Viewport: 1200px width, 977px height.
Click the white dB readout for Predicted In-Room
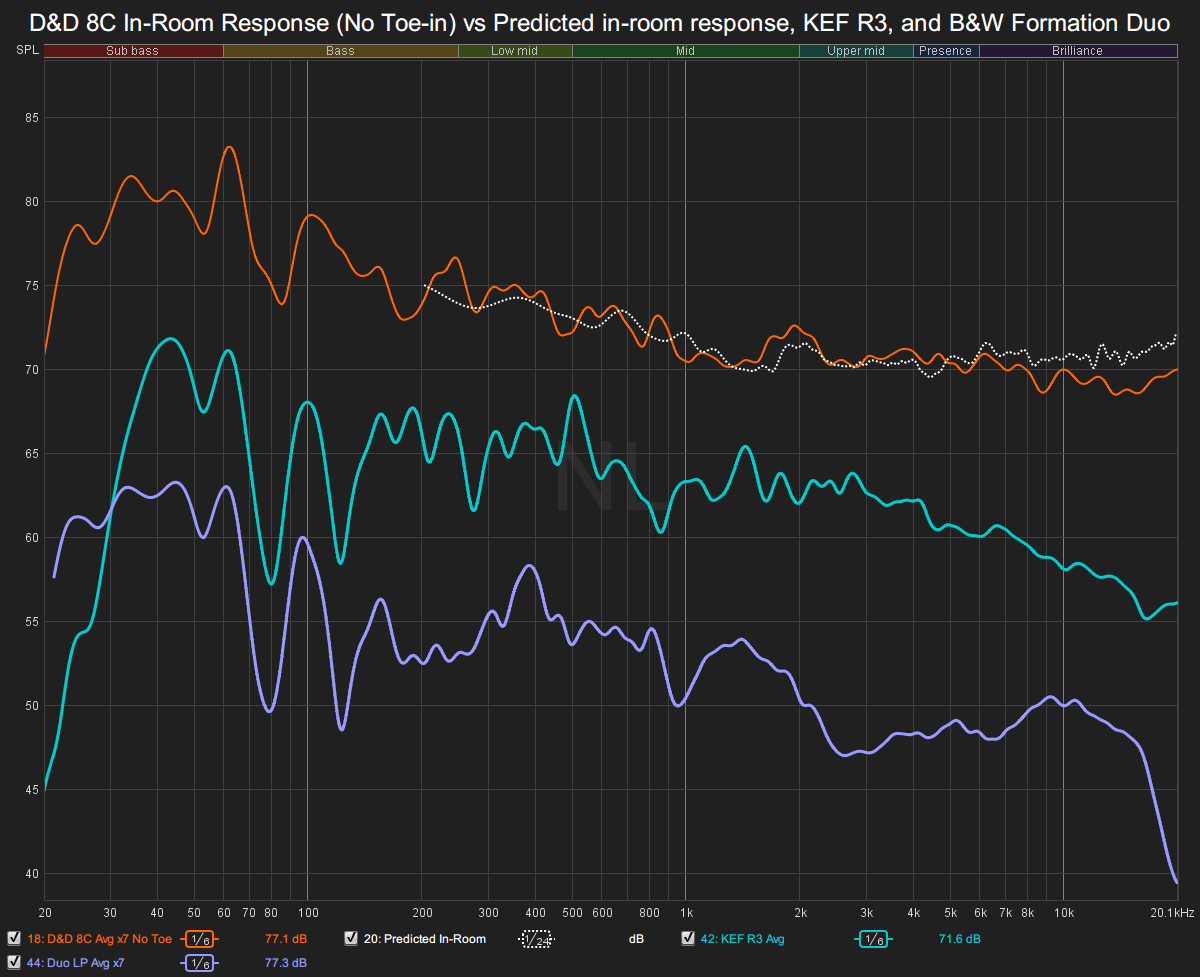(635, 939)
